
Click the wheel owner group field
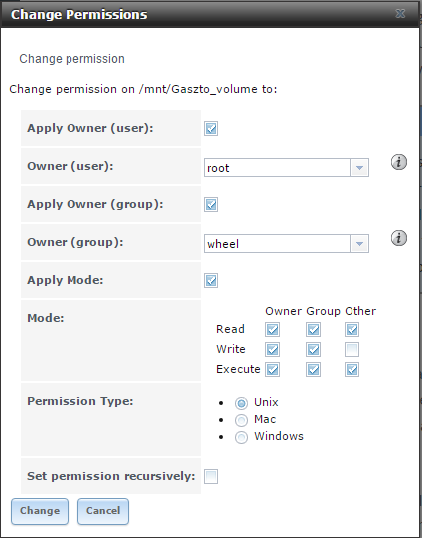click(x=277, y=244)
